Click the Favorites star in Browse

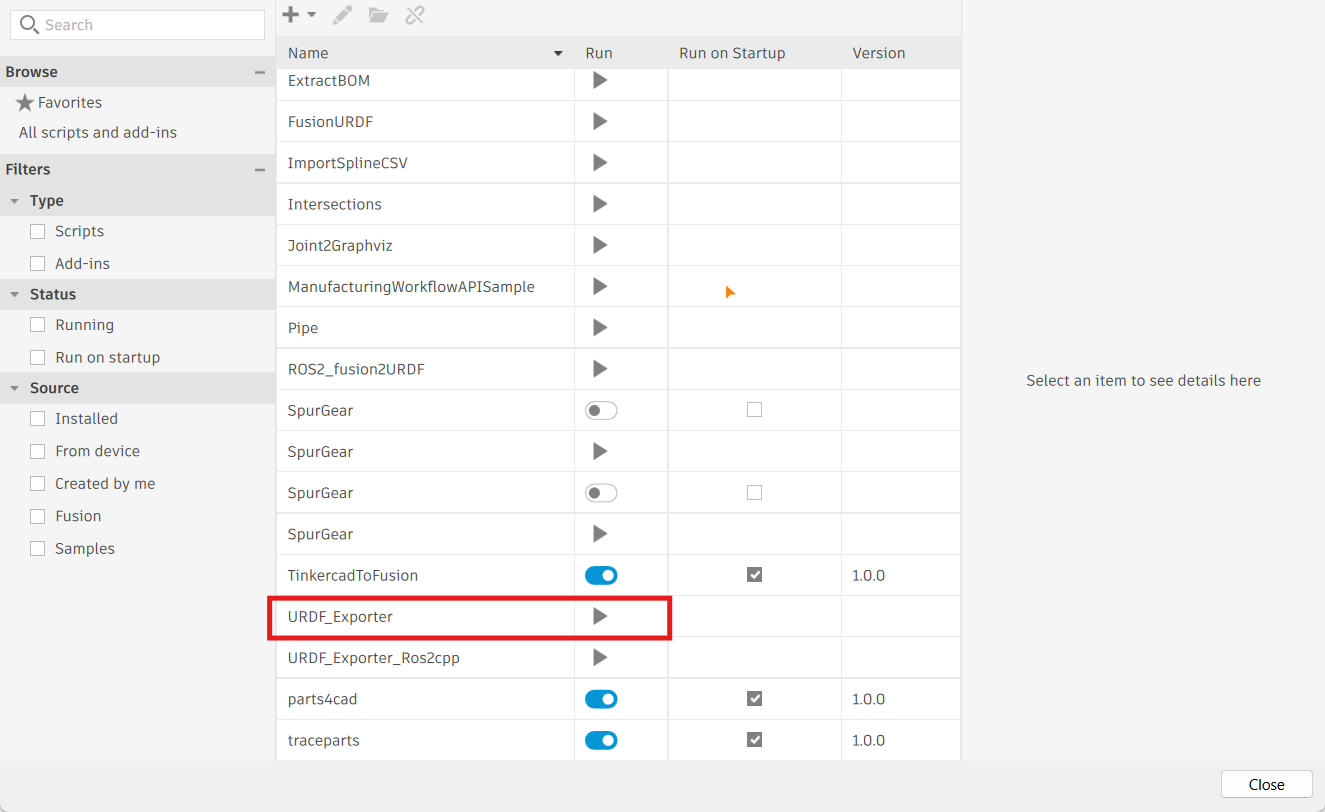pos(26,103)
